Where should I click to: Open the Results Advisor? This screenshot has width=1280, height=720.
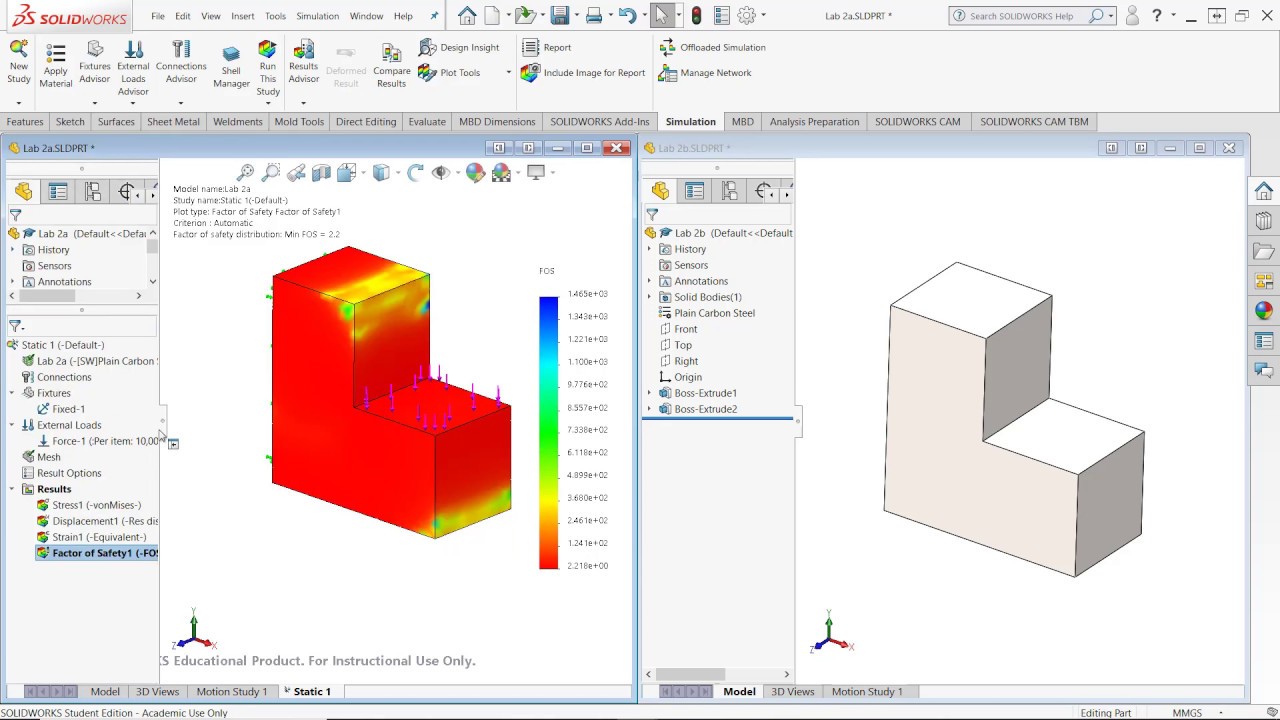[x=304, y=62]
